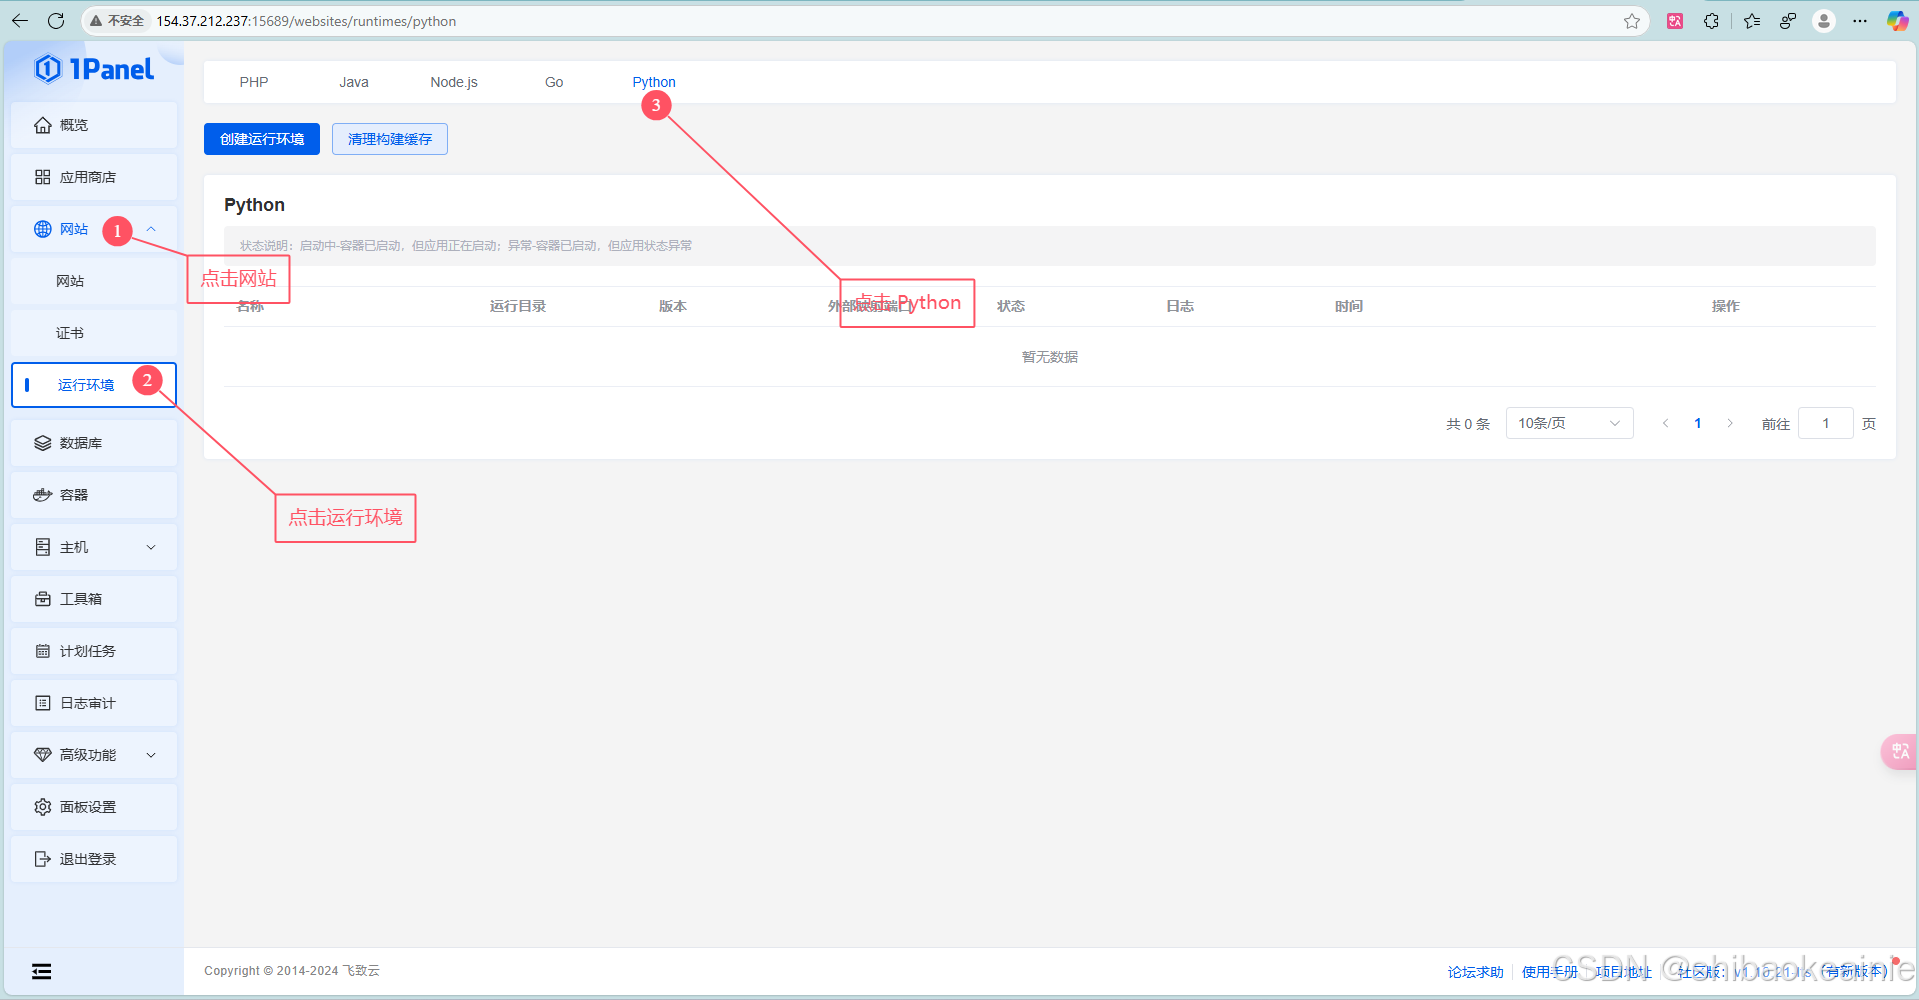
Task: Switch to the Go tab
Action: click(x=554, y=82)
